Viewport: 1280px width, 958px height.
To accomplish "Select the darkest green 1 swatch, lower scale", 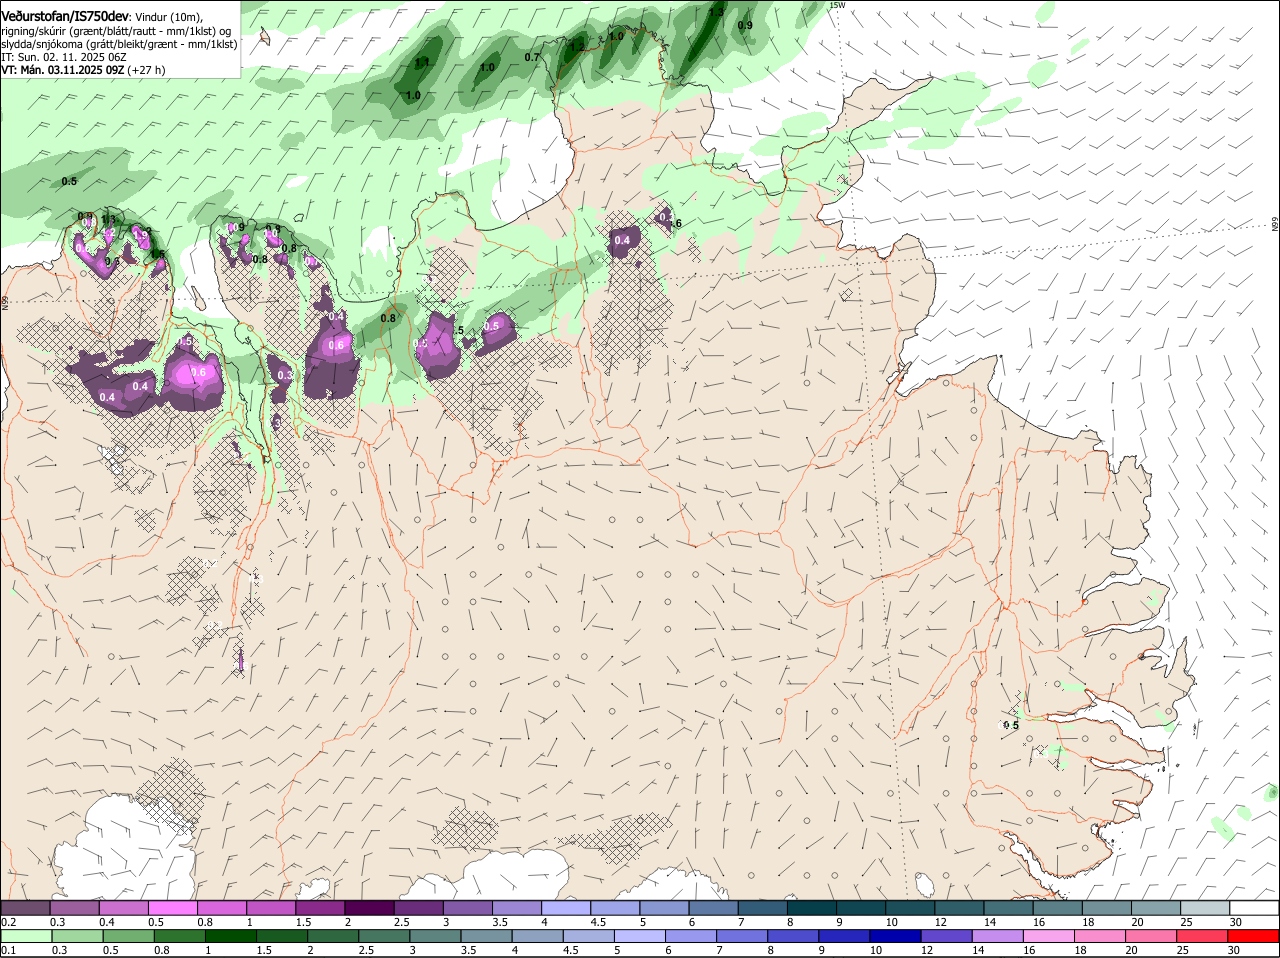I will [230, 936].
